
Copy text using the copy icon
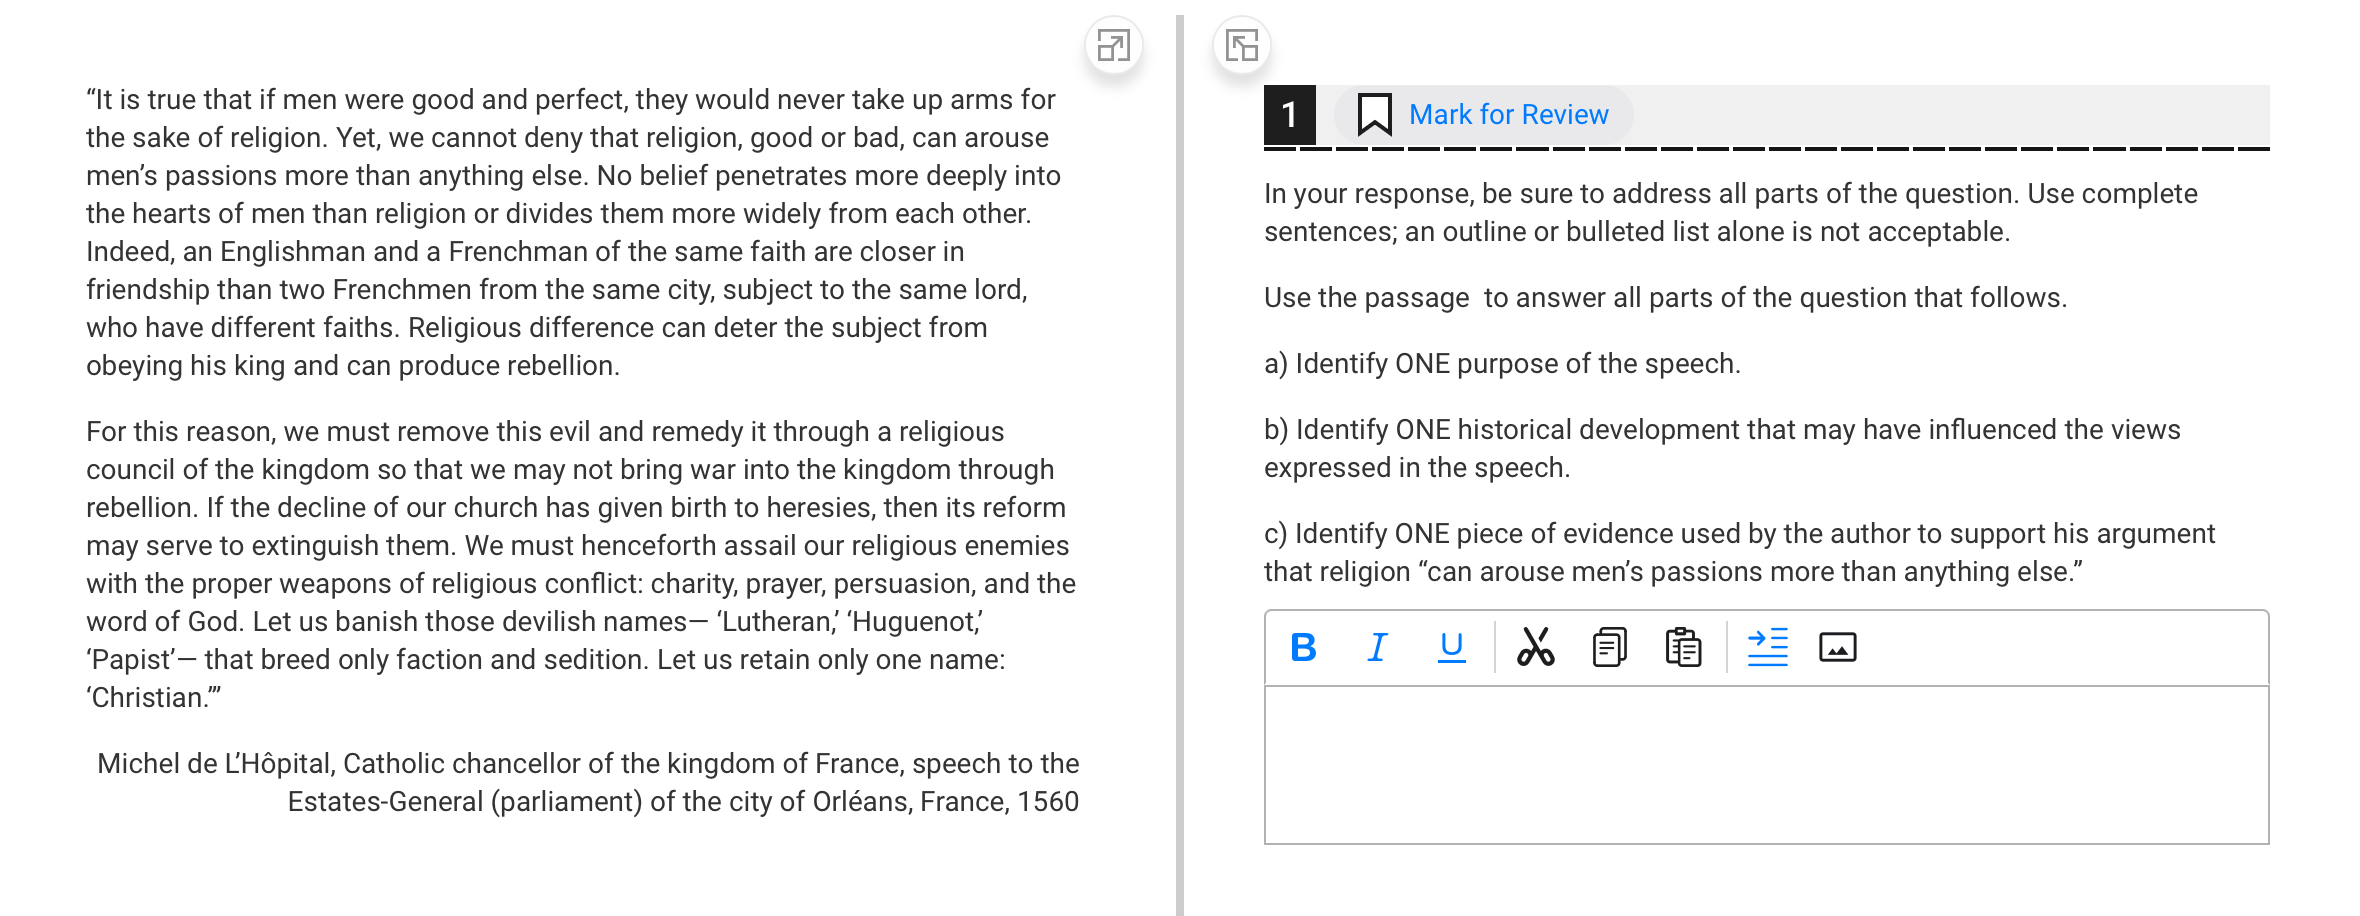(x=1609, y=648)
